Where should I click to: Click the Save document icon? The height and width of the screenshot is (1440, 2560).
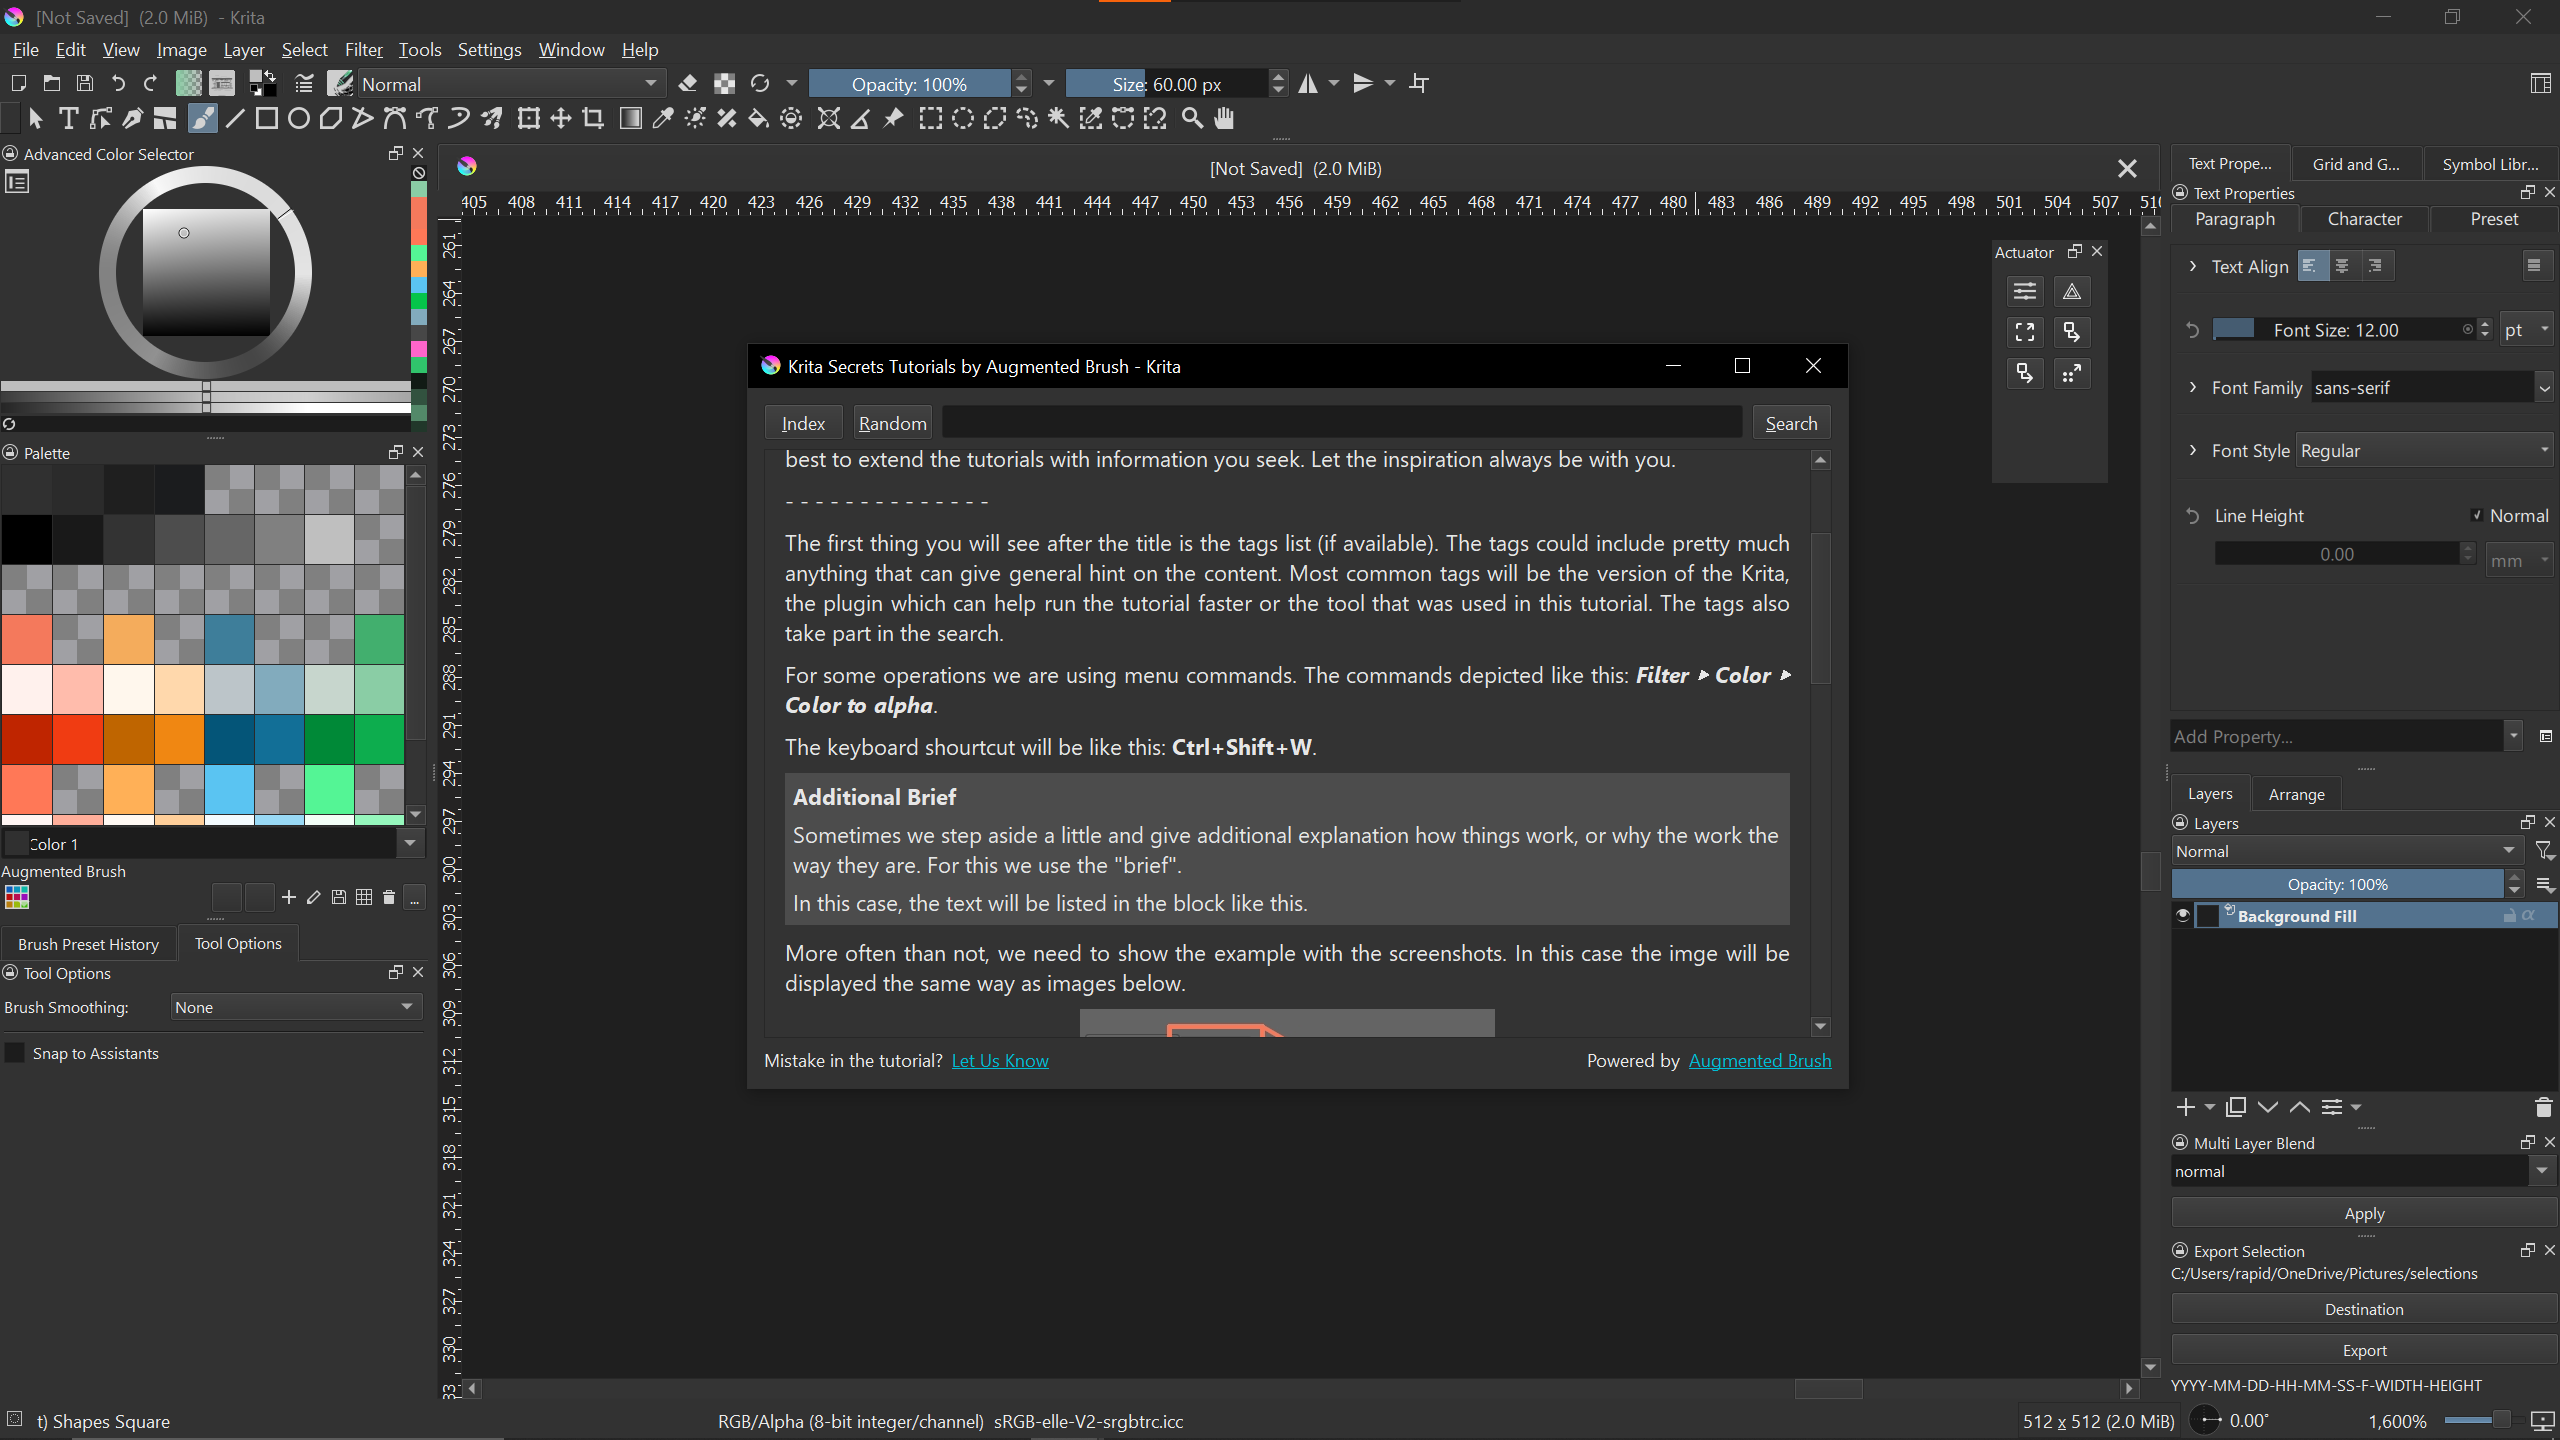coord(85,84)
